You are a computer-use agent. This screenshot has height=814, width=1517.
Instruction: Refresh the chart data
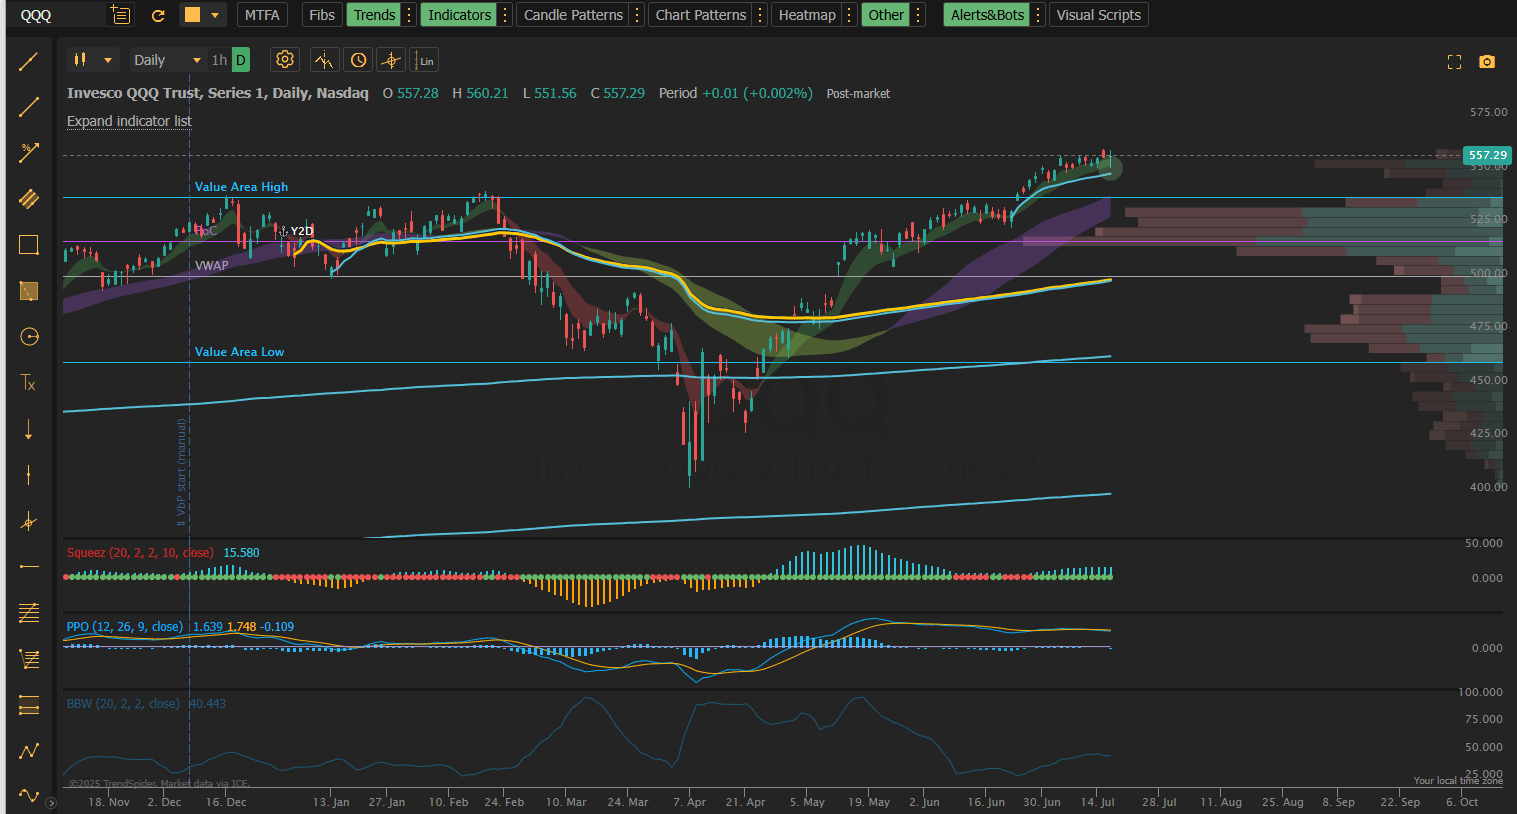[x=158, y=15]
